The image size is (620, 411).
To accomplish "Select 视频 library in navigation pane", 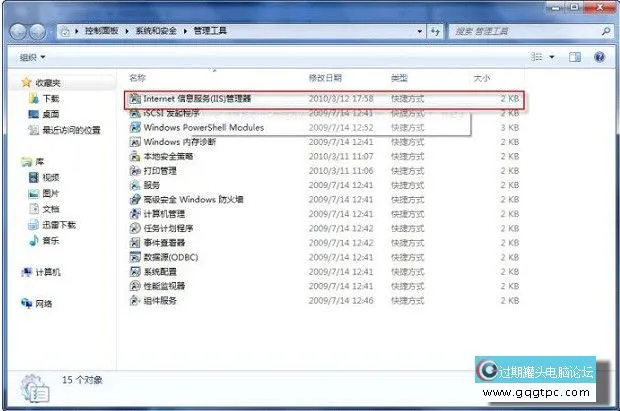I will coord(51,178).
